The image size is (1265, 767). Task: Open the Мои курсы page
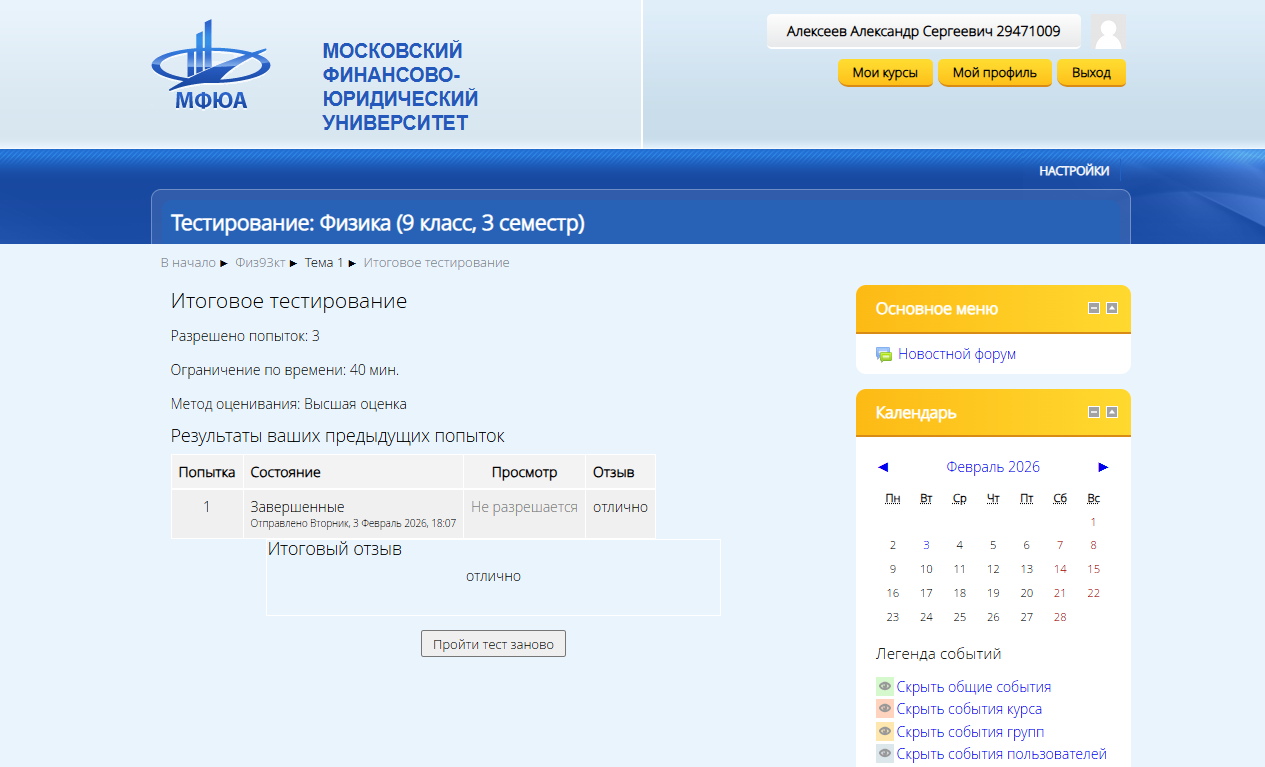coord(884,73)
